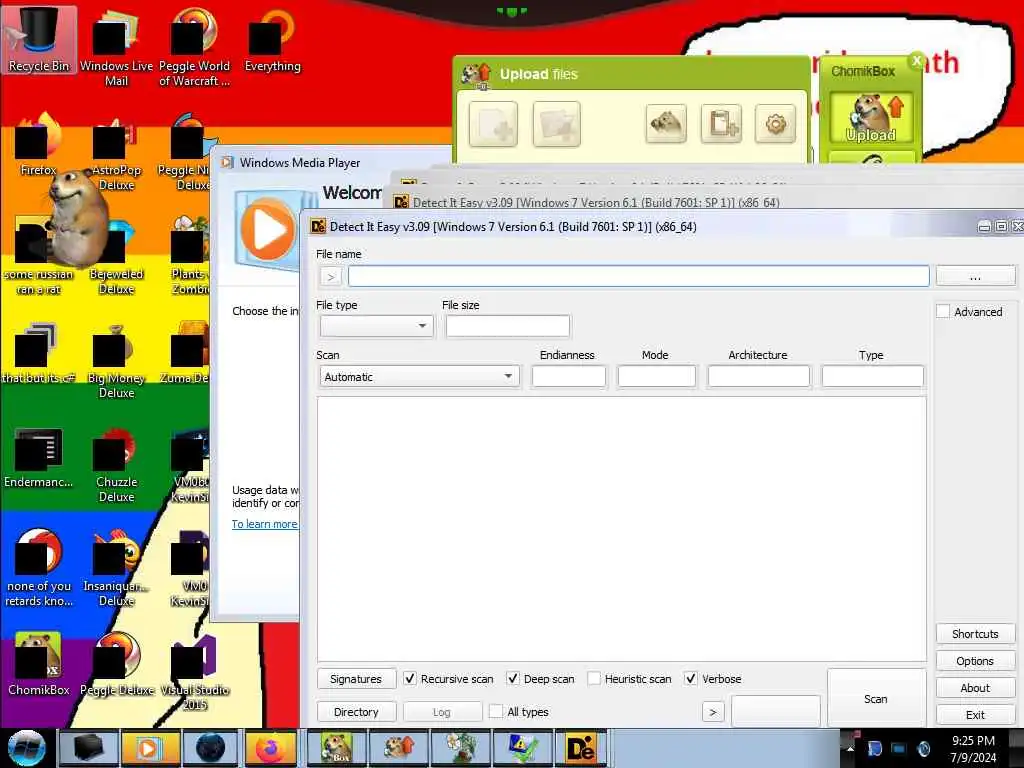1024x768 pixels.
Task: Launch Peggle World of Warcraft shortcut
Action: point(194,49)
